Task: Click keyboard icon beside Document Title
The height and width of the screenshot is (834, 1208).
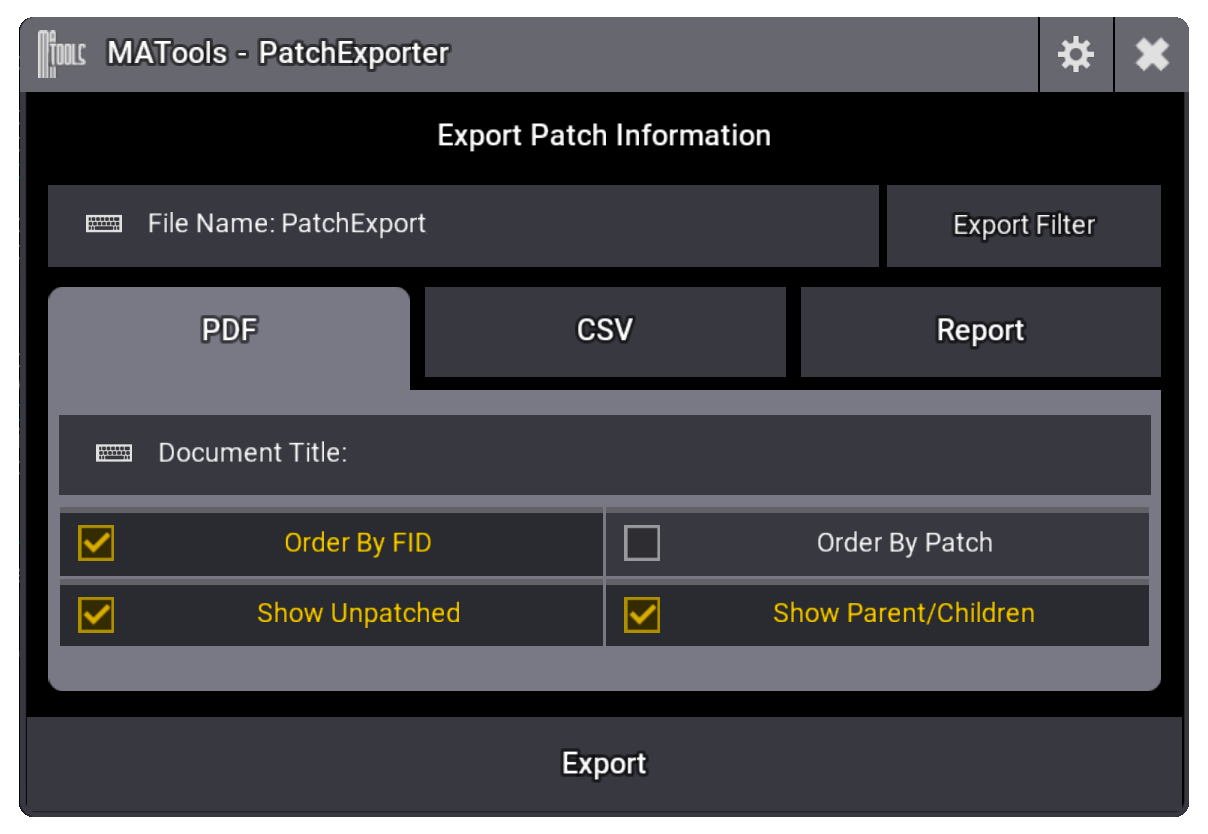Action: [x=114, y=454]
